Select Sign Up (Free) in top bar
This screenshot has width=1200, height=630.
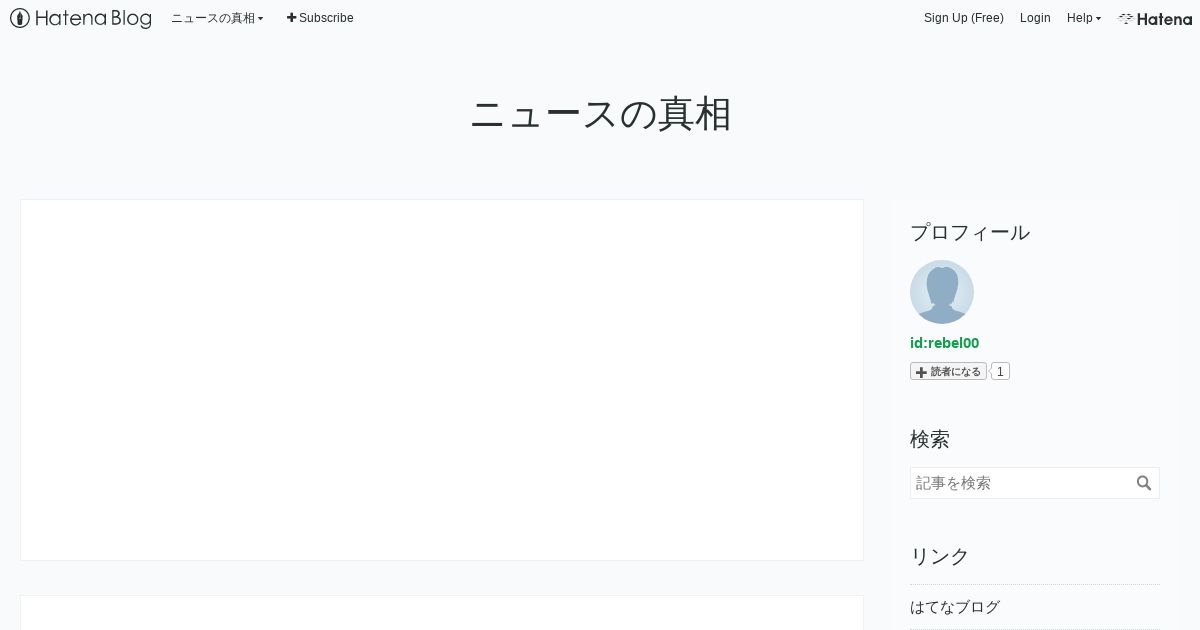[964, 18]
